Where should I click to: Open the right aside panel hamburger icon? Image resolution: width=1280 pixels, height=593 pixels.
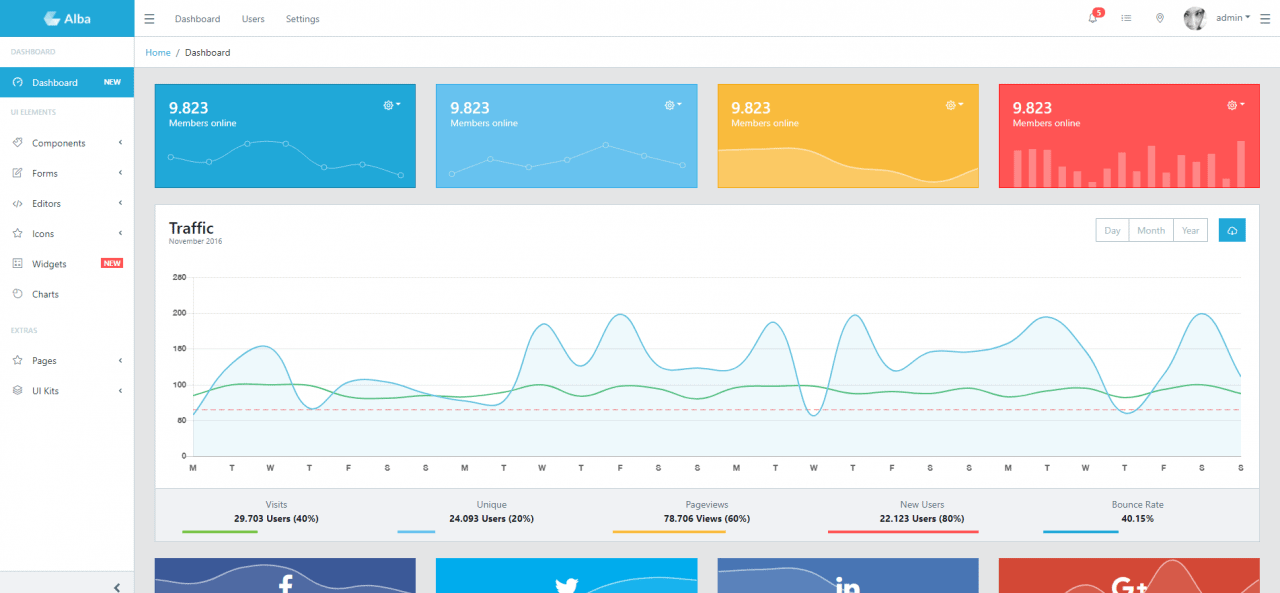coord(1264,18)
